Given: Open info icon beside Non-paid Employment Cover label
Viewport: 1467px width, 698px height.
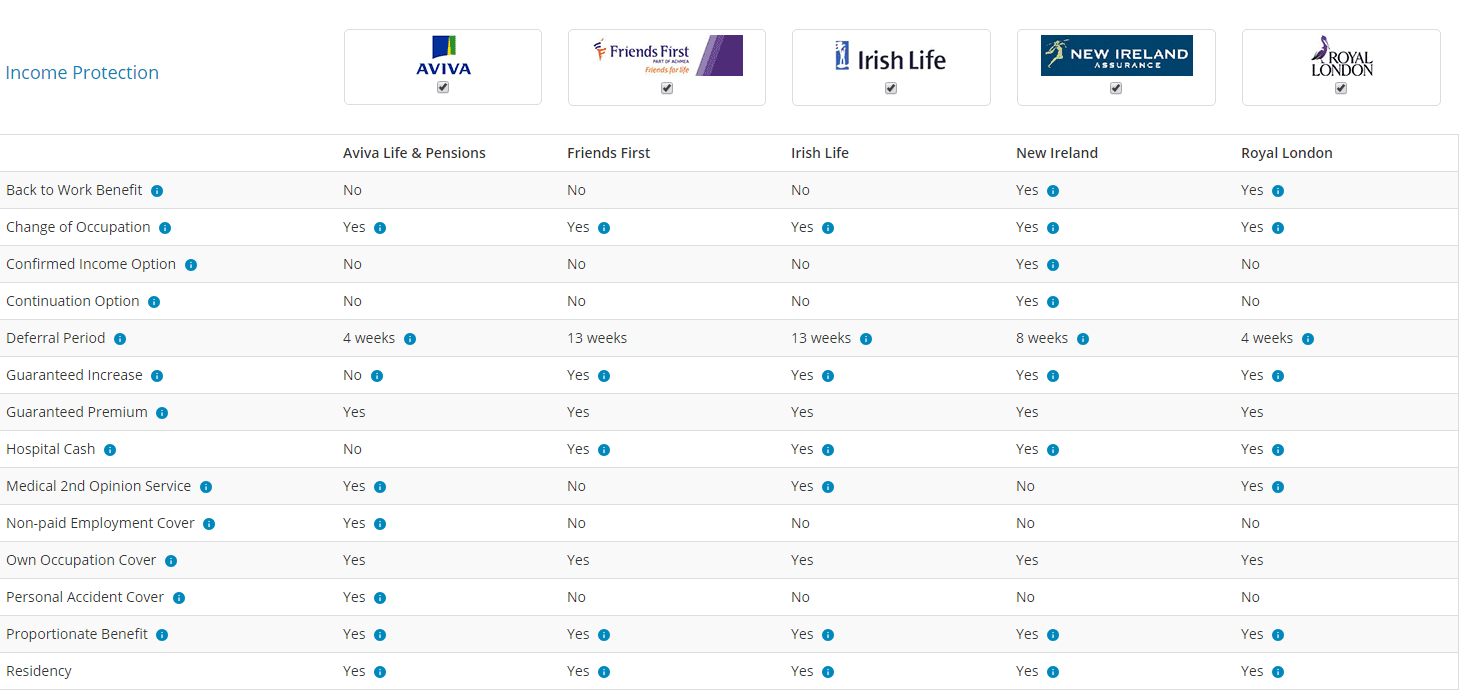Looking at the screenshot, I should pyautogui.click(x=209, y=524).
